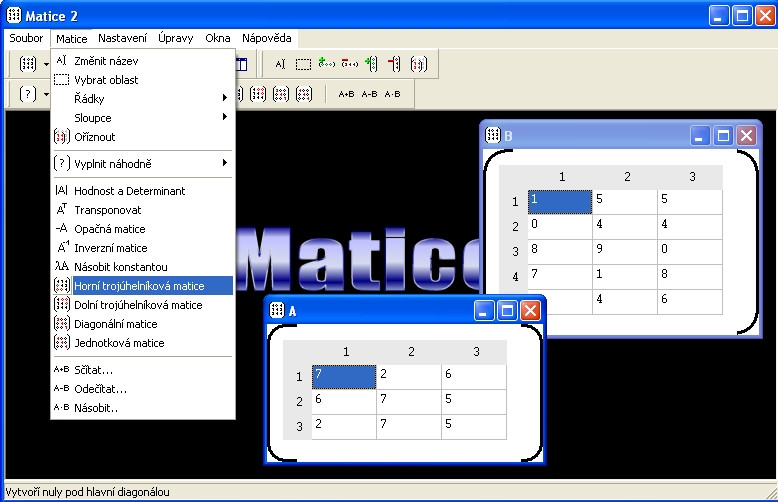Choose Odečítat... from the menu
Screen dimensions: 778x502
click(x=142, y=389)
